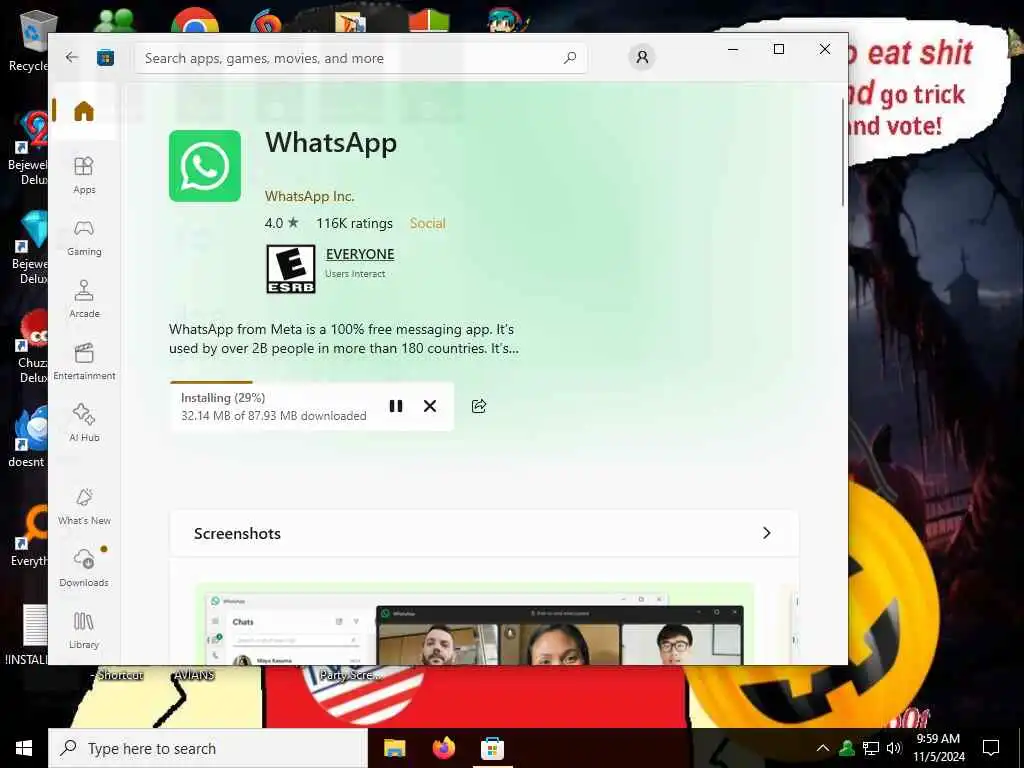The height and width of the screenshot is (768, 1024).
Task: Open the Downloads page
Action: coord(84,568)
